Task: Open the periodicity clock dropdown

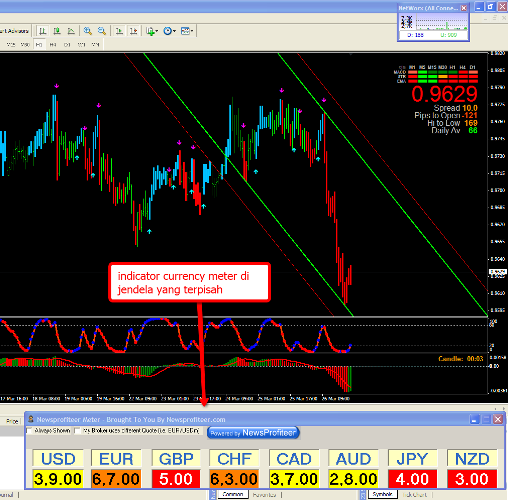Action: (x=169, y=31)
